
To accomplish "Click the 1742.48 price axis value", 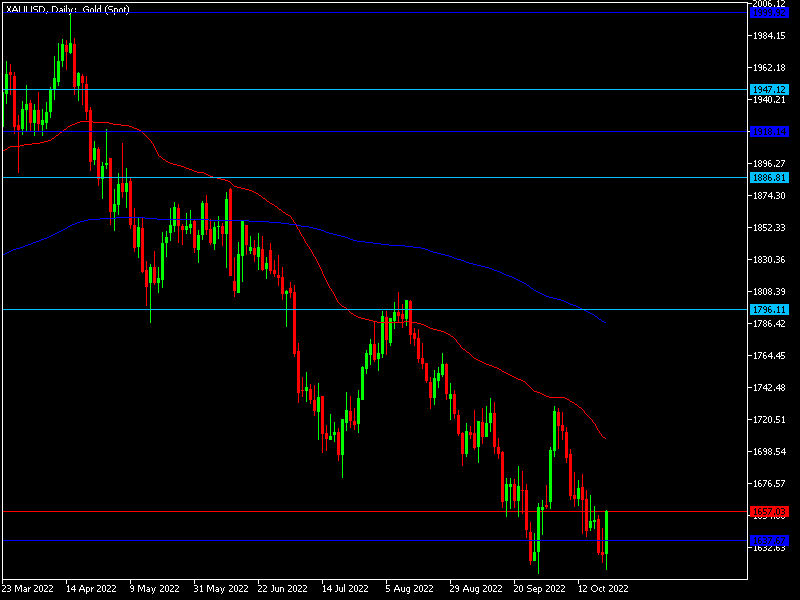I will pyautogui.click(x=769, y=388).
